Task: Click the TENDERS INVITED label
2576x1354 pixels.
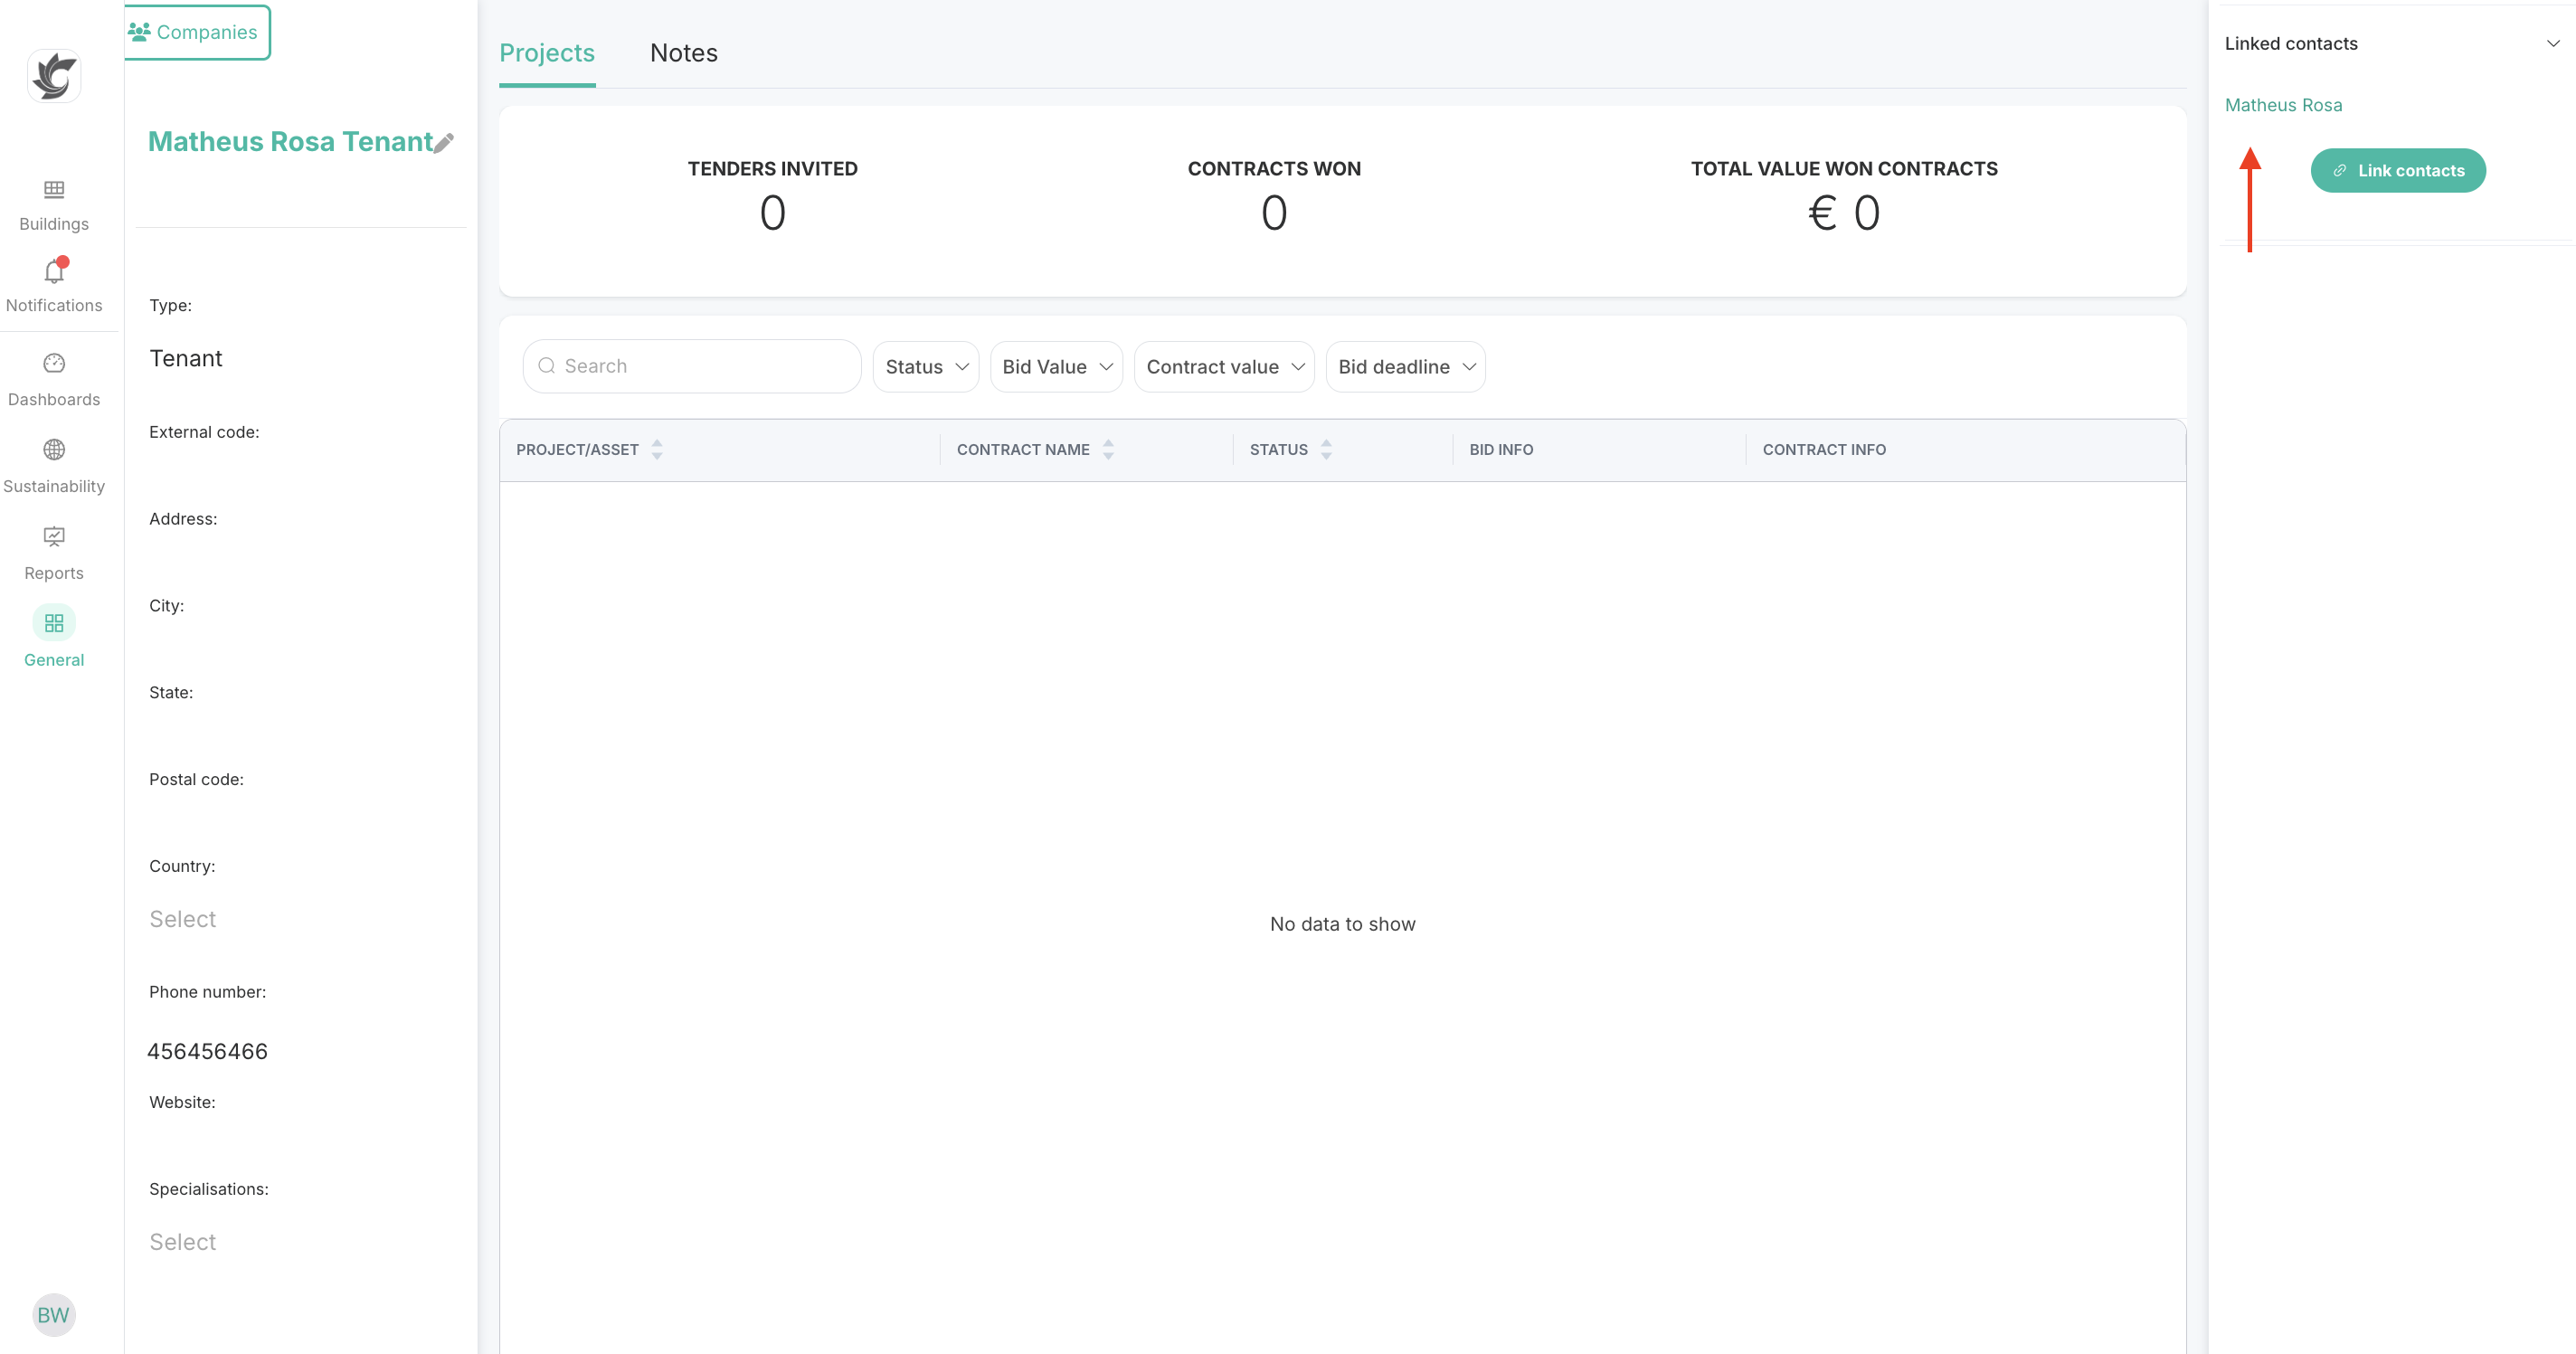Action: (772, 169)
